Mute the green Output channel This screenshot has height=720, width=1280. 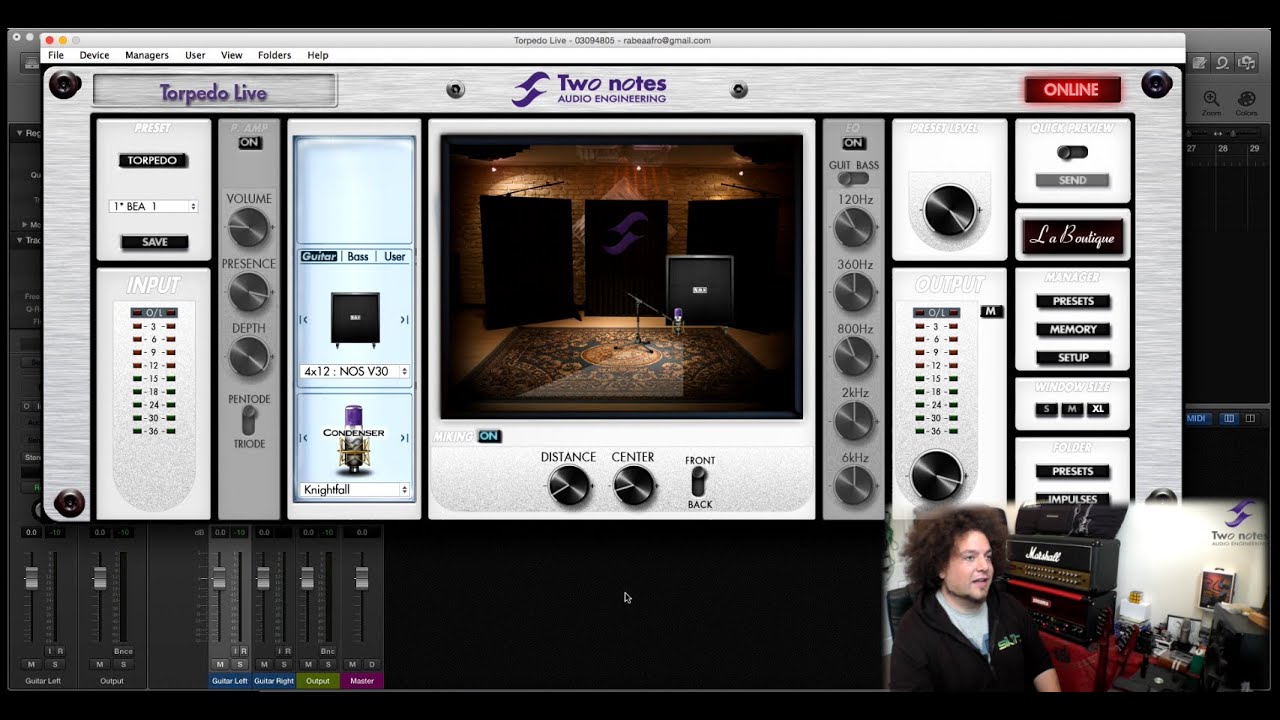pyautogui.click(x=308, y=664)
